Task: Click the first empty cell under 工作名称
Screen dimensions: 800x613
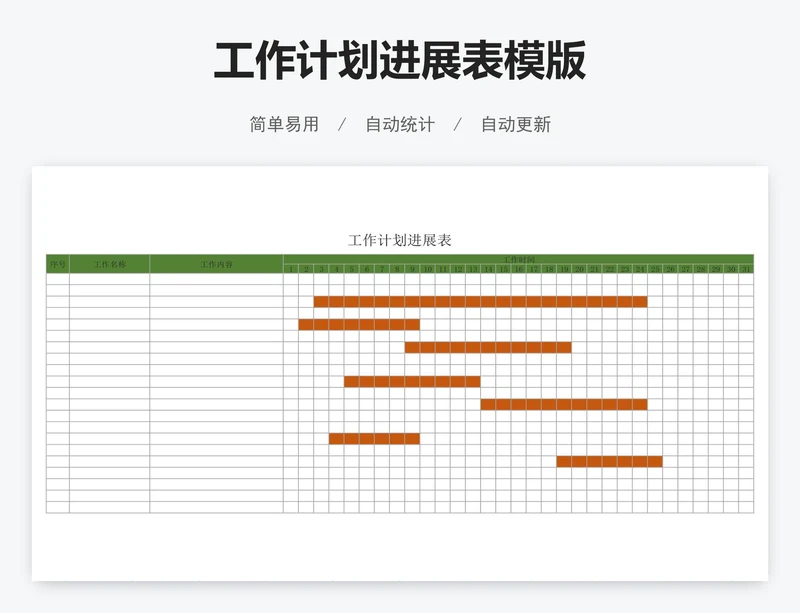Action: [x=109, y=279]
